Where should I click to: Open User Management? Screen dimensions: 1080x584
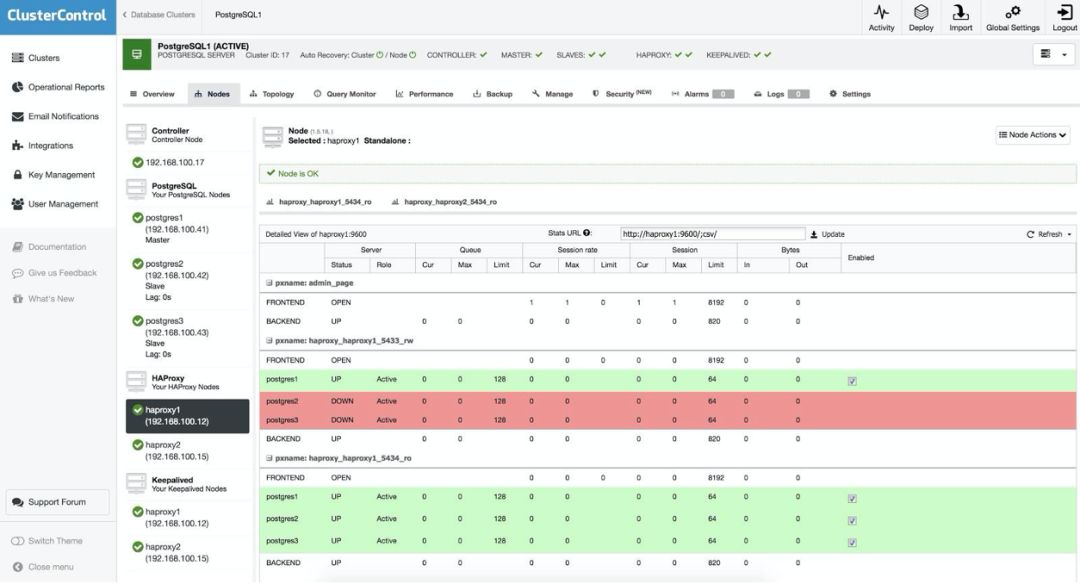(x=54, y=204)
